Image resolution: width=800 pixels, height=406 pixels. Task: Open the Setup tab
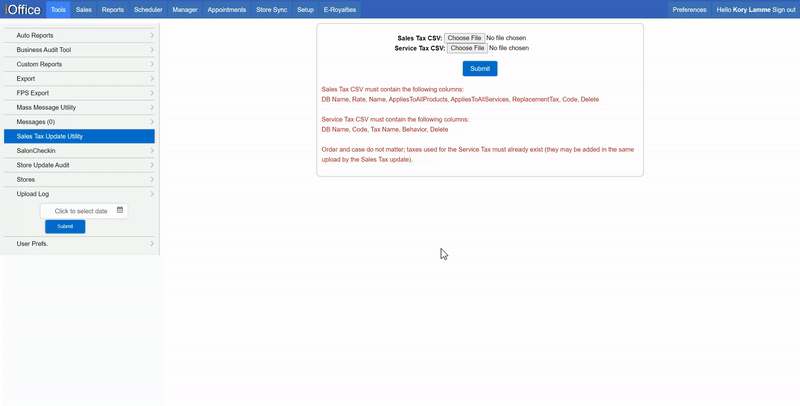tap(305, 10)
